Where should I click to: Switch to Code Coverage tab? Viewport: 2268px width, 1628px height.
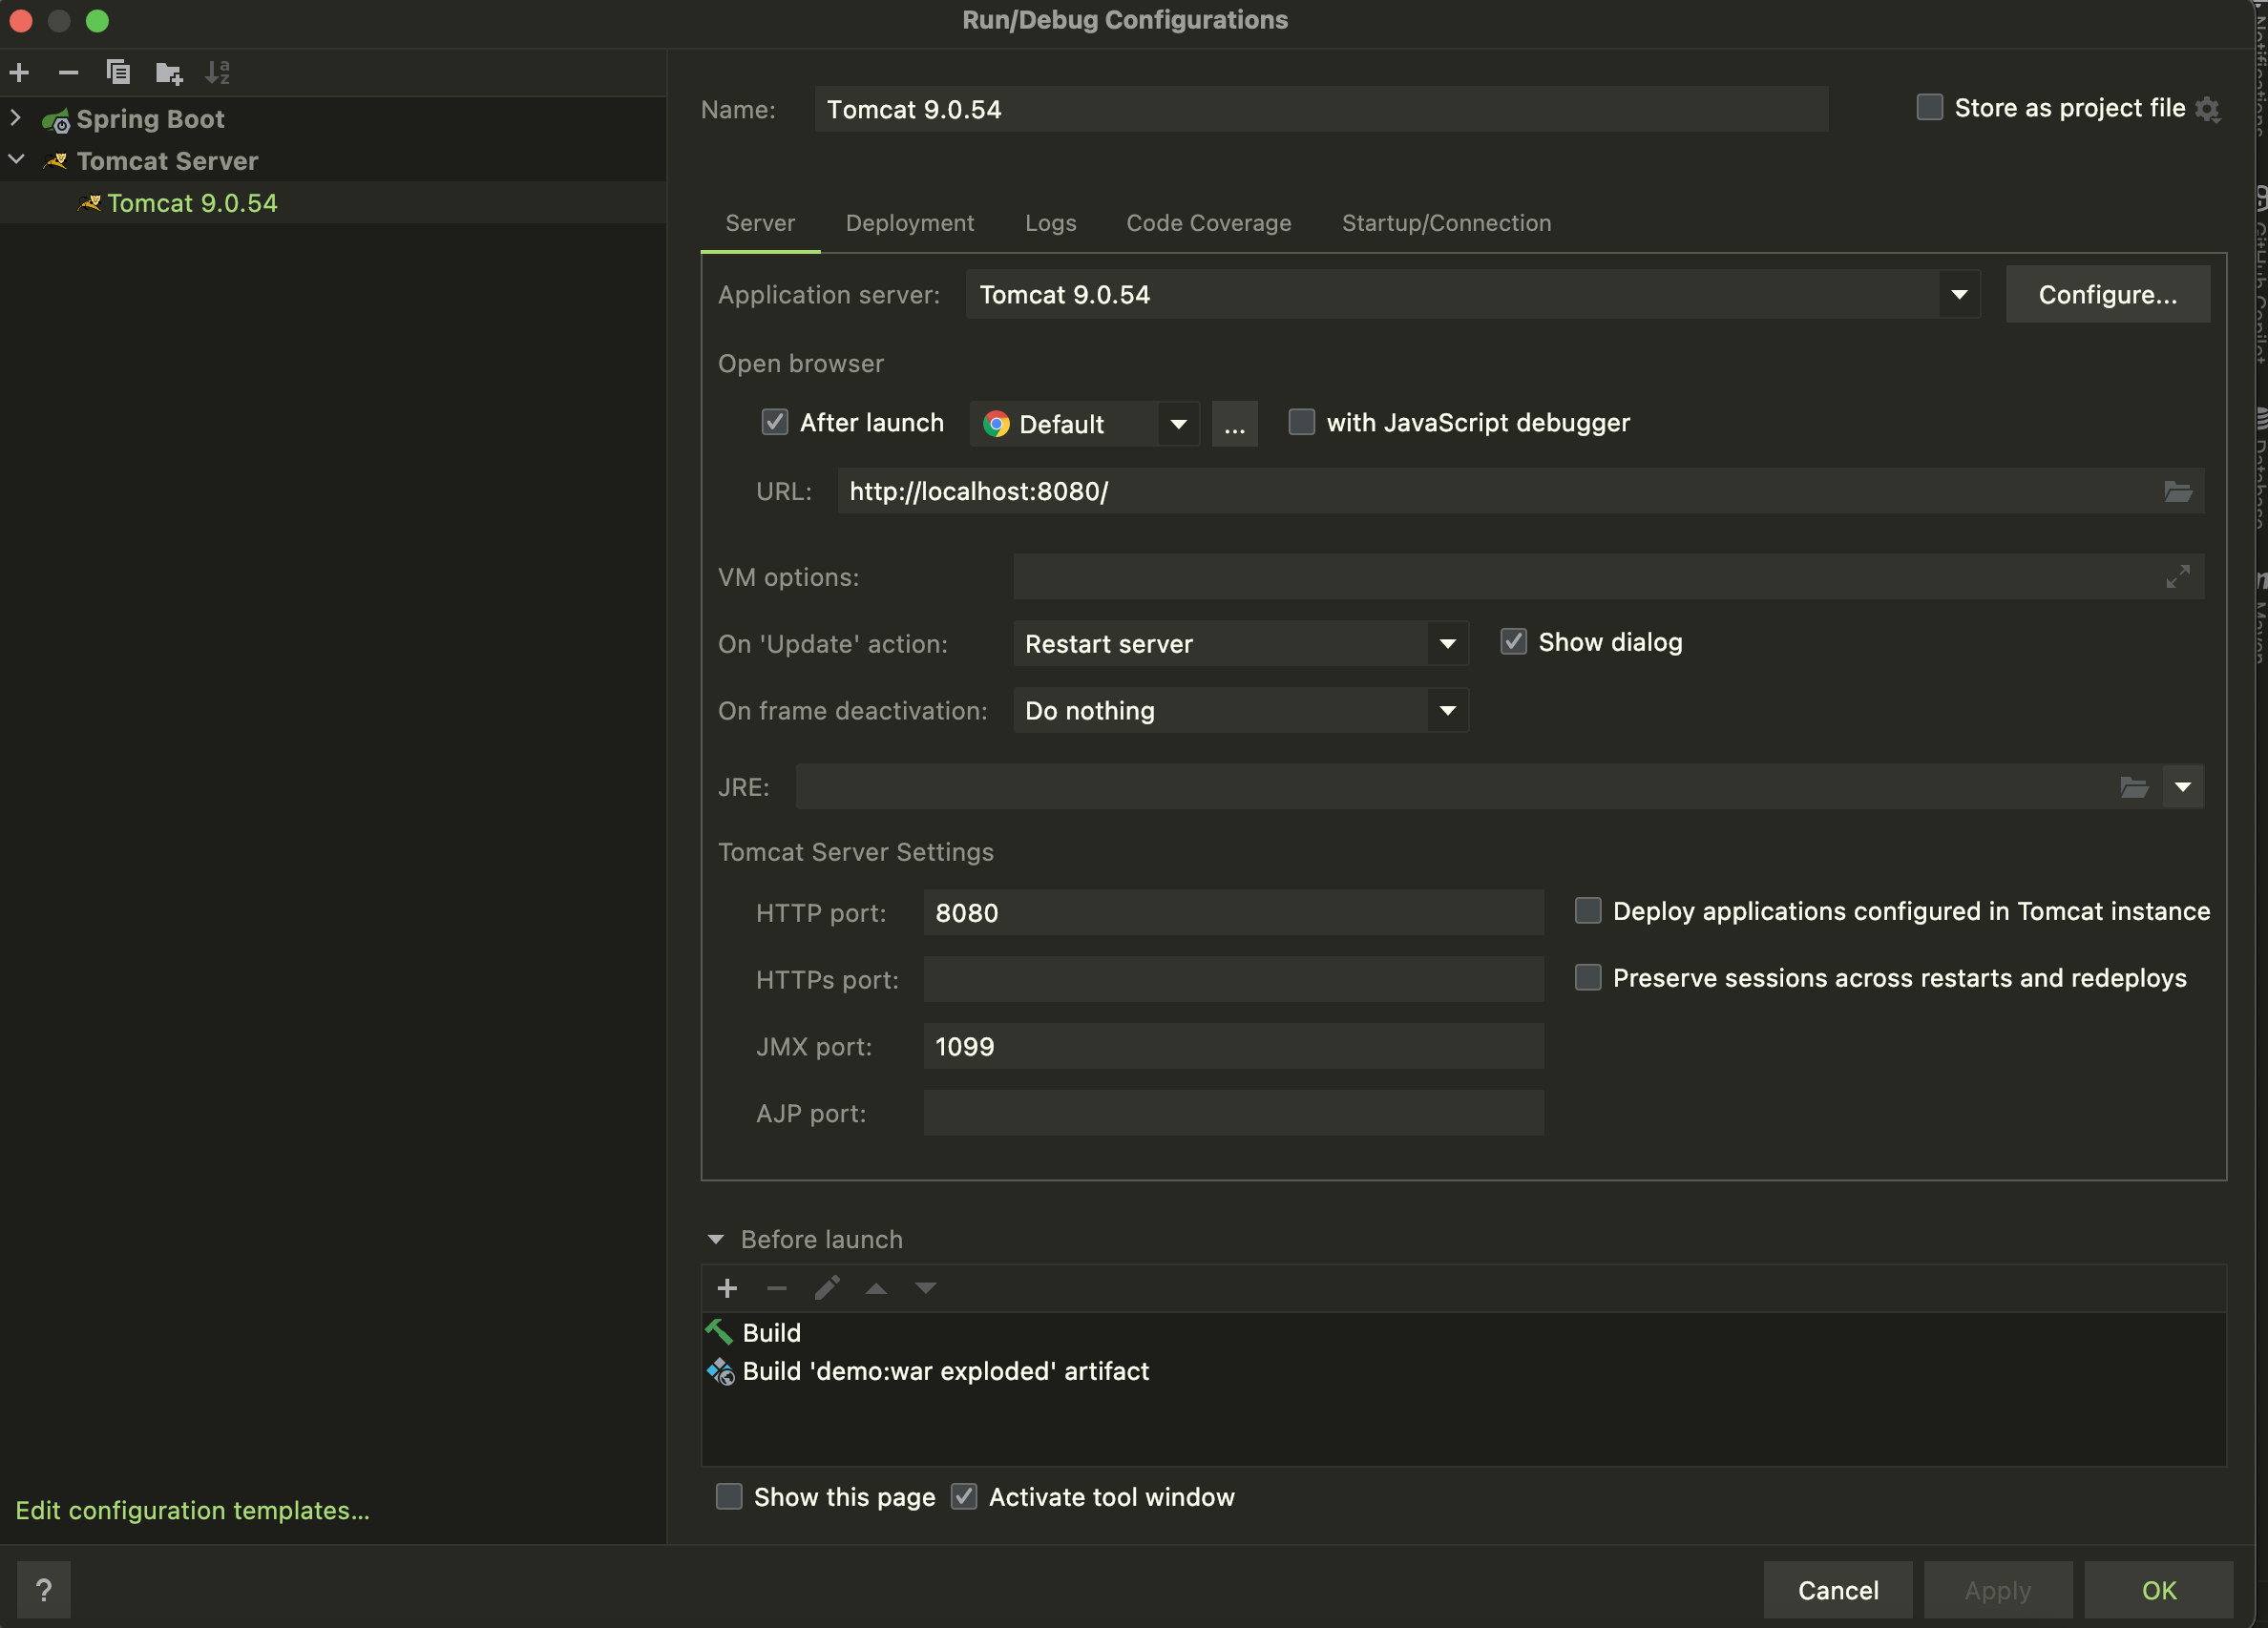pyautogui.click(x=1208, y=223)
